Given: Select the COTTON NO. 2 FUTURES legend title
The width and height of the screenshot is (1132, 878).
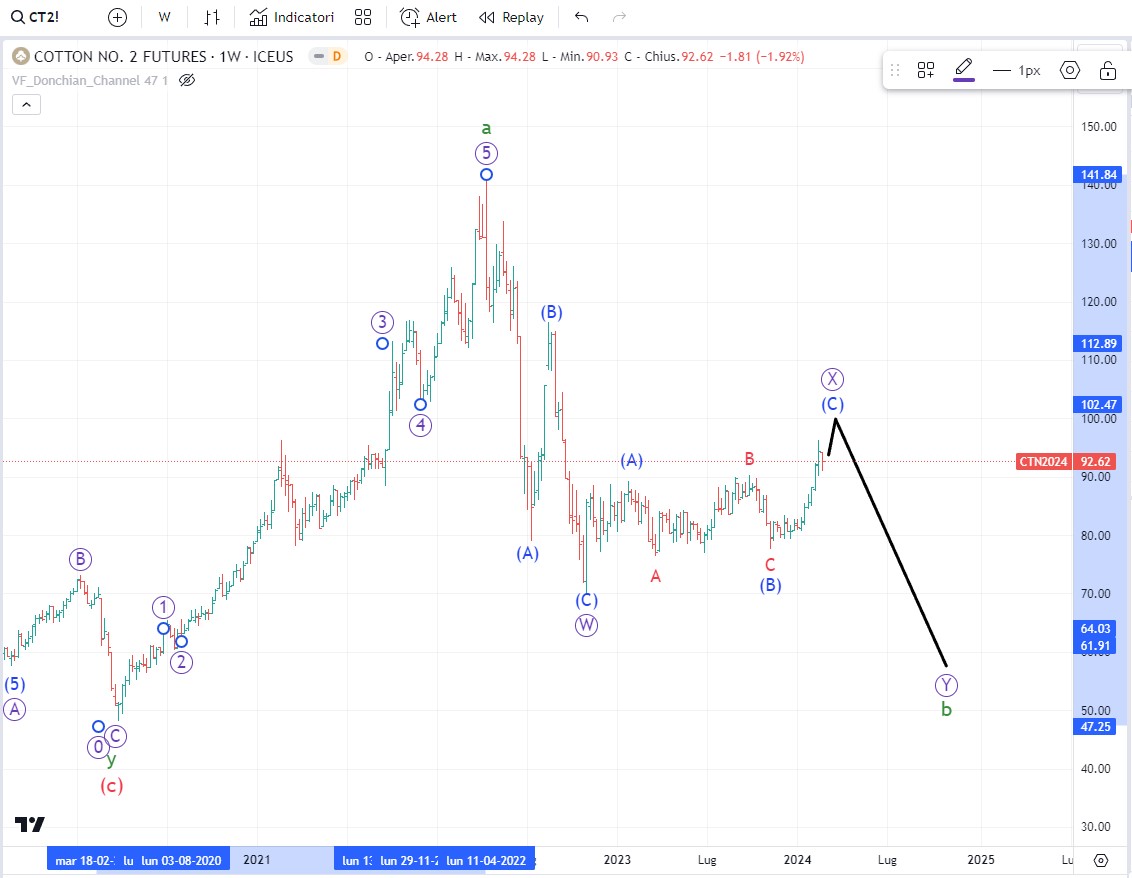Looking at the screenshot, I should click(164, 56).
